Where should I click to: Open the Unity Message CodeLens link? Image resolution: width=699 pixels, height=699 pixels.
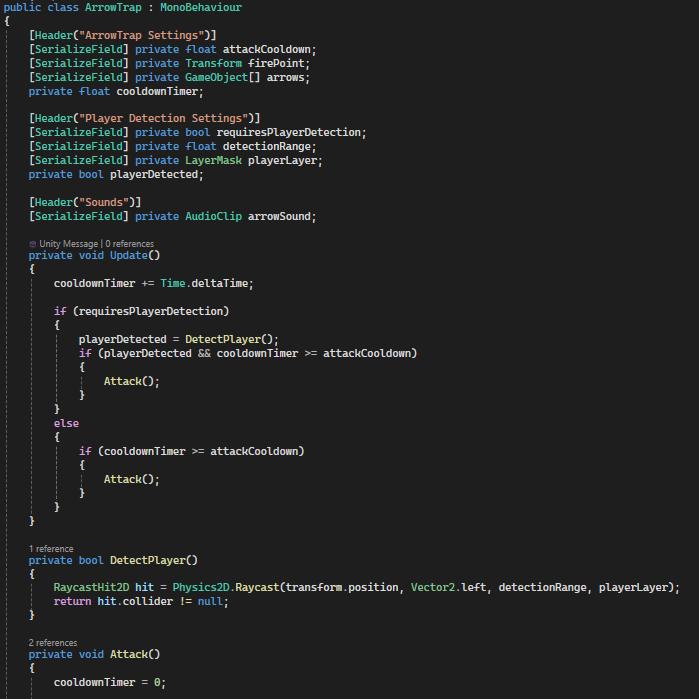coord(69,244)
